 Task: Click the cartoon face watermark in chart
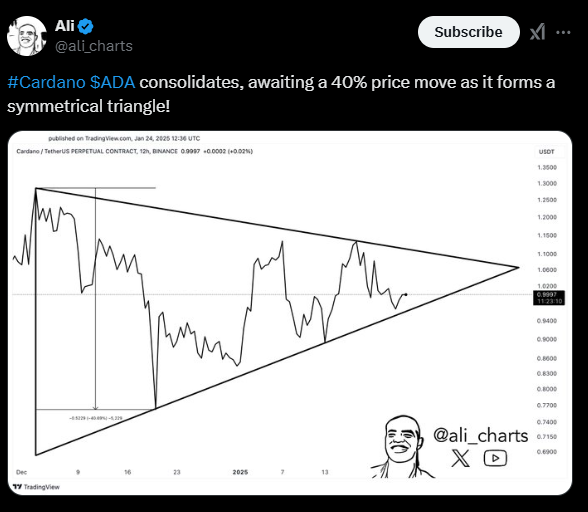coord(402,446)
